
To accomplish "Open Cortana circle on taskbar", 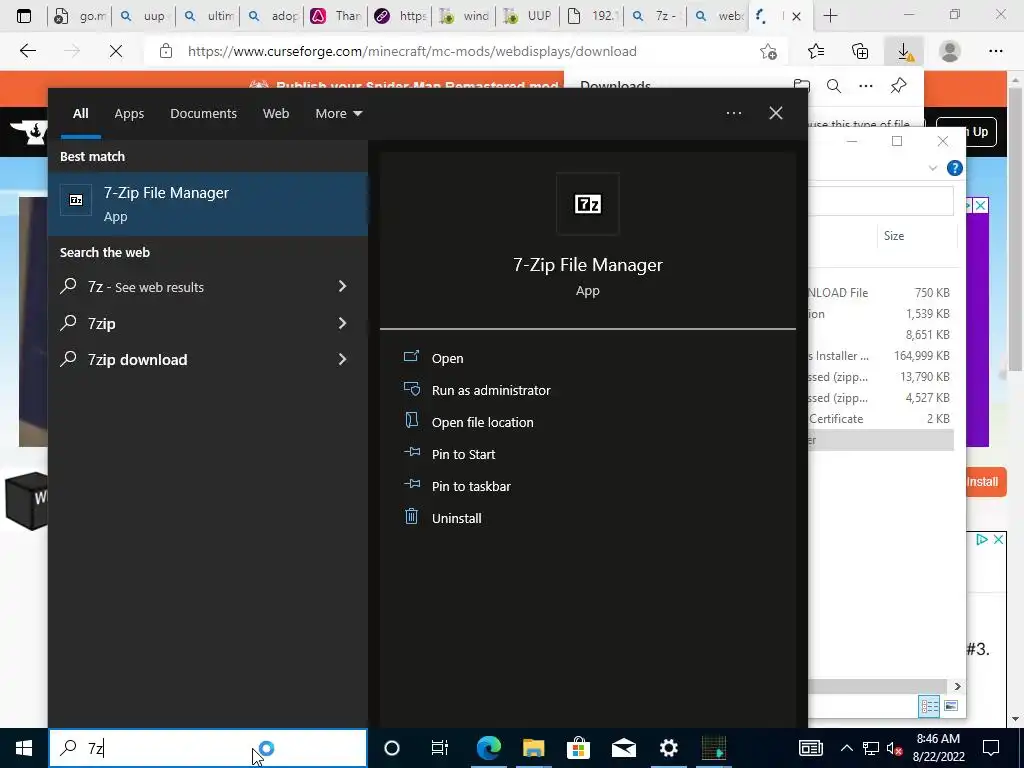I will click(391, 748).
